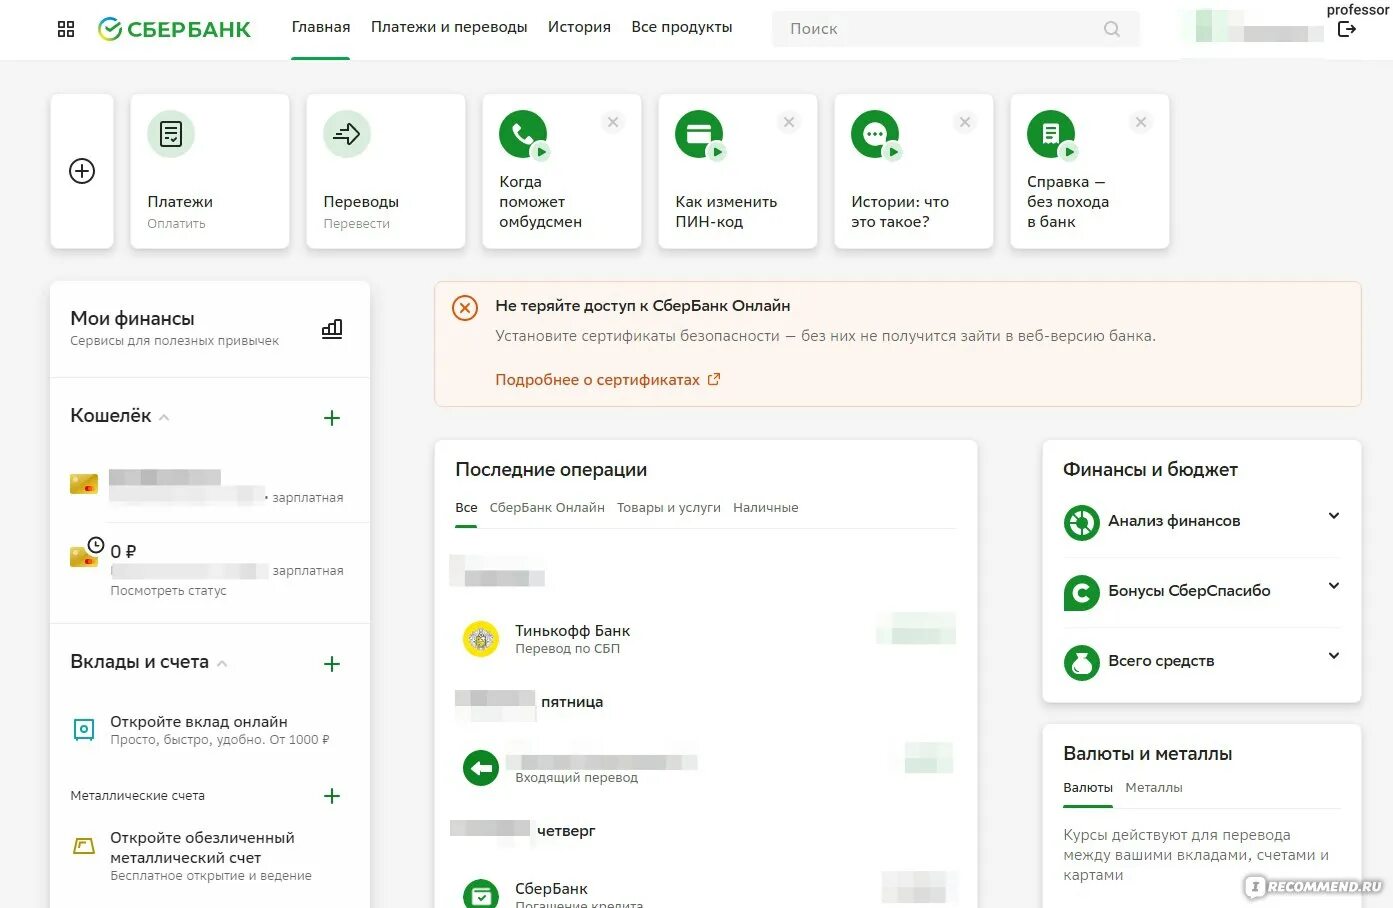Select the СберБанк Онлайн operations tab
This screenshot has width=1393, height=908.
tap(547, 508)
